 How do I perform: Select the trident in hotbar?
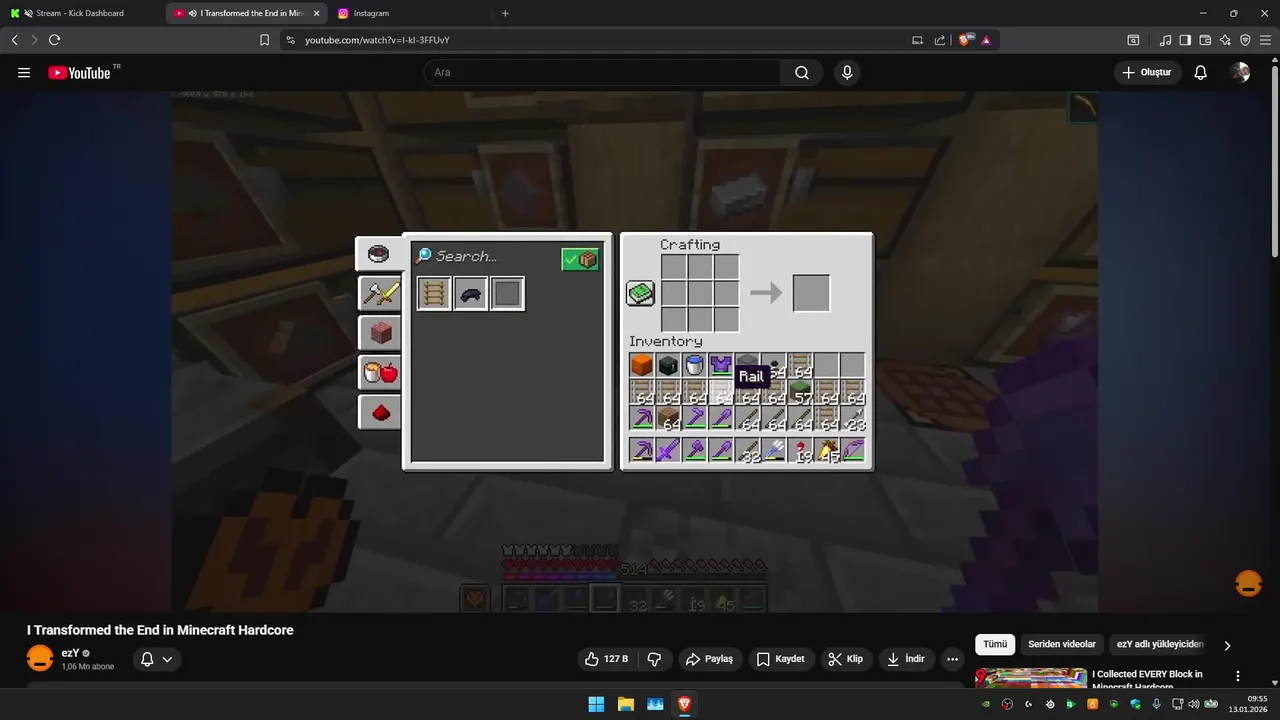pos(774,450)
